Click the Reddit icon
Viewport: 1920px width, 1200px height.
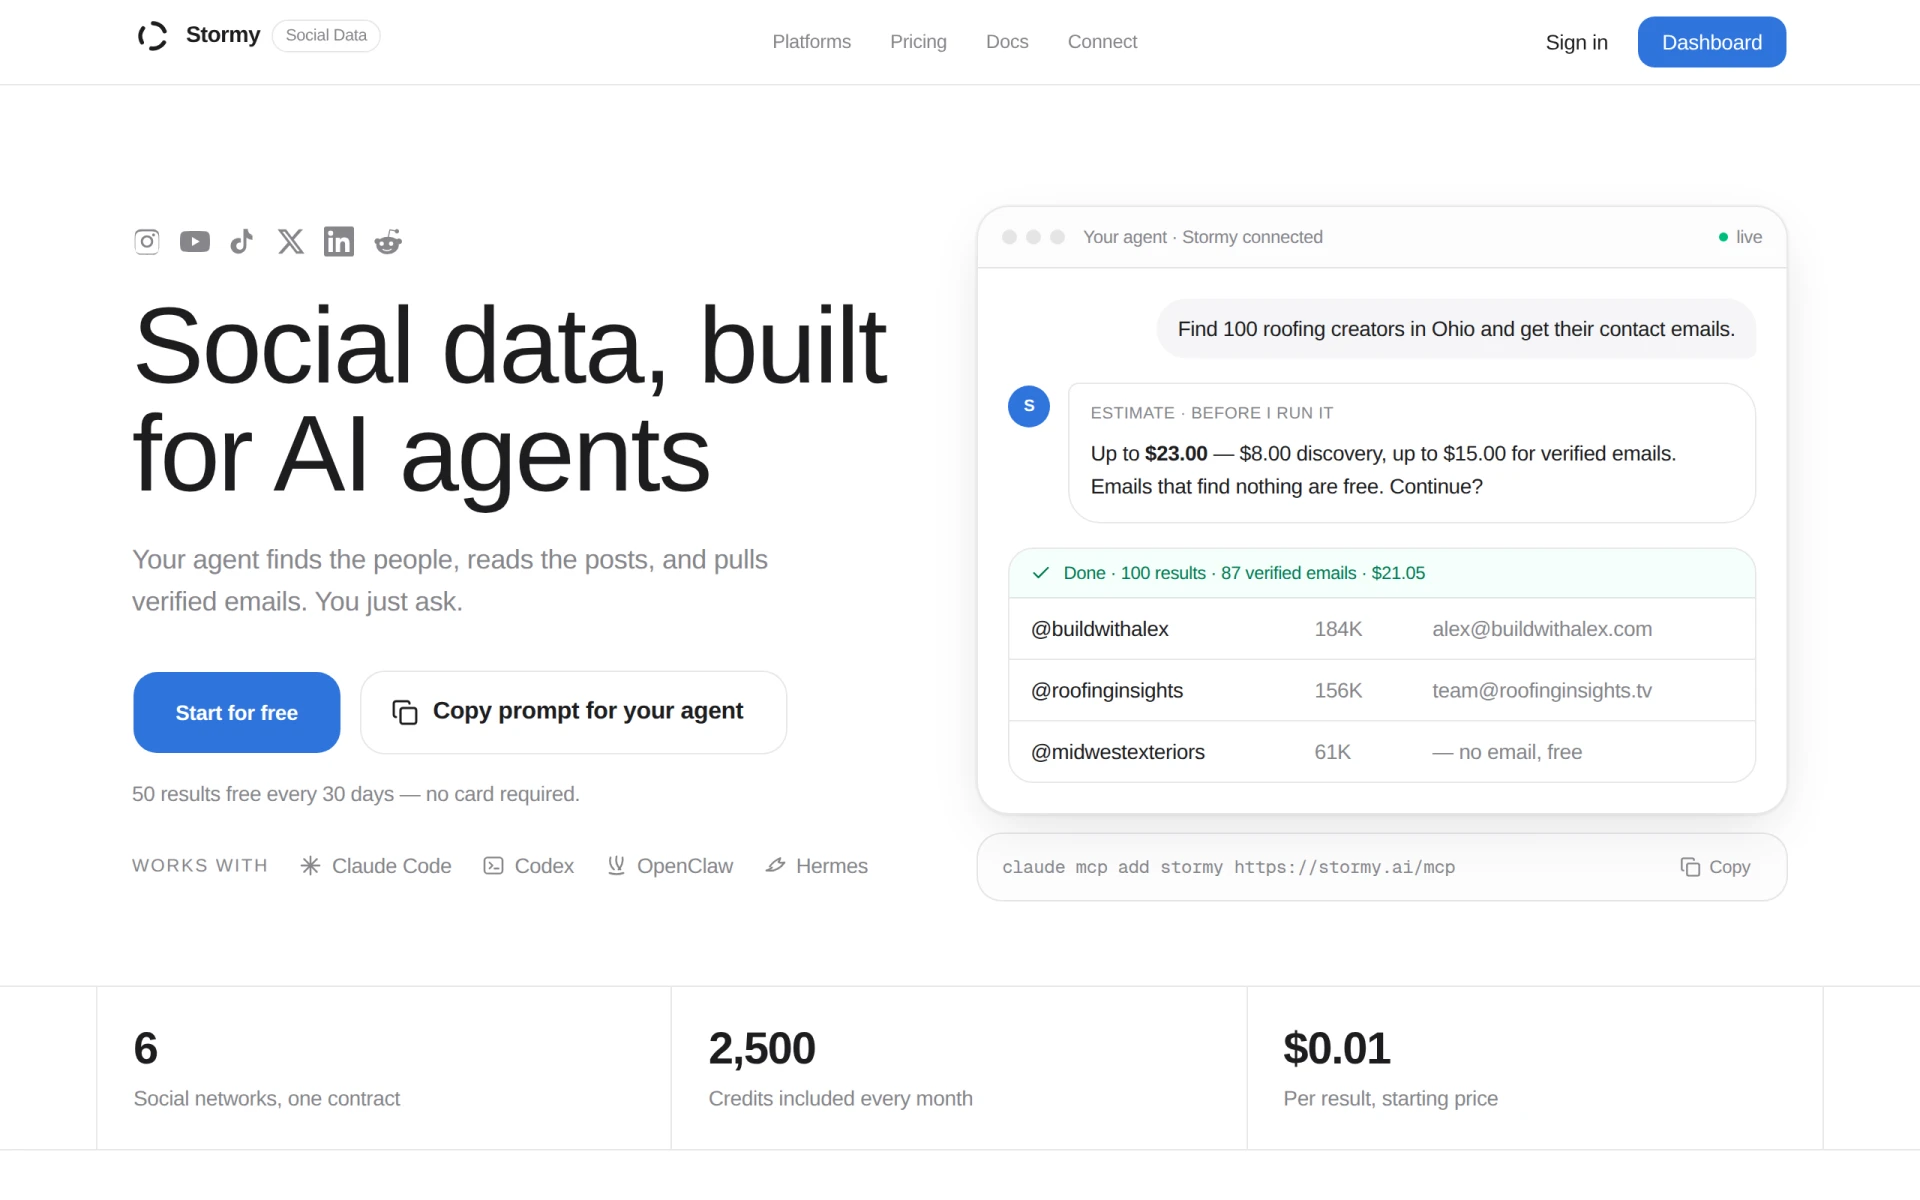point(388,241)
